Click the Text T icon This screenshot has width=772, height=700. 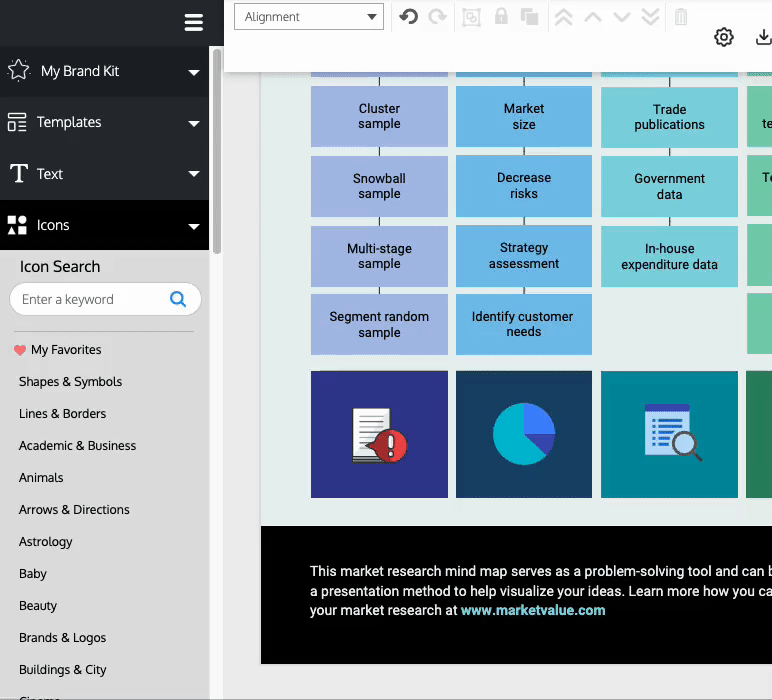pyautogui.click(x=19, y=173)
